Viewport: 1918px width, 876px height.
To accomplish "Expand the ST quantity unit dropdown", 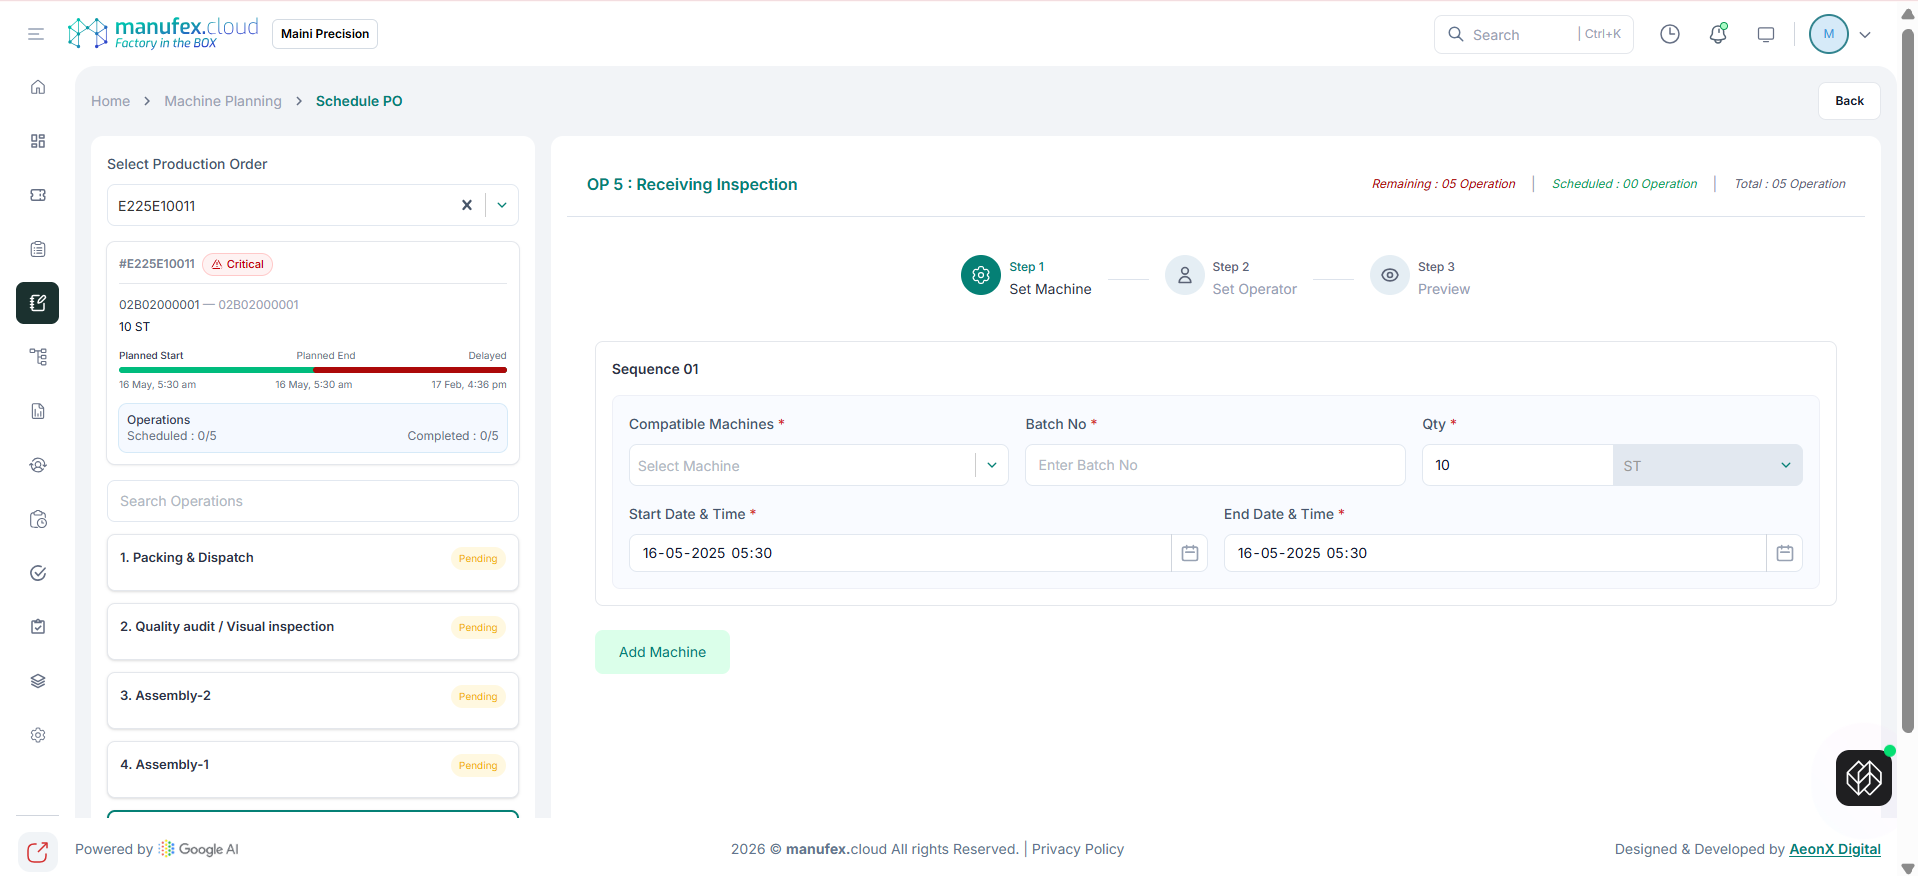I will tap(1785, 465).
